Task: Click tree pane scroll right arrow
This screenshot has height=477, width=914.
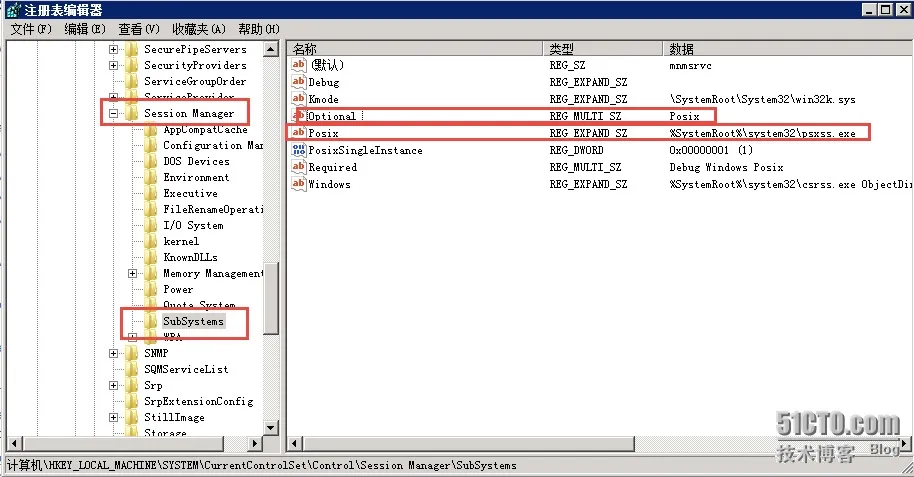Action: [x=255, y=443]
